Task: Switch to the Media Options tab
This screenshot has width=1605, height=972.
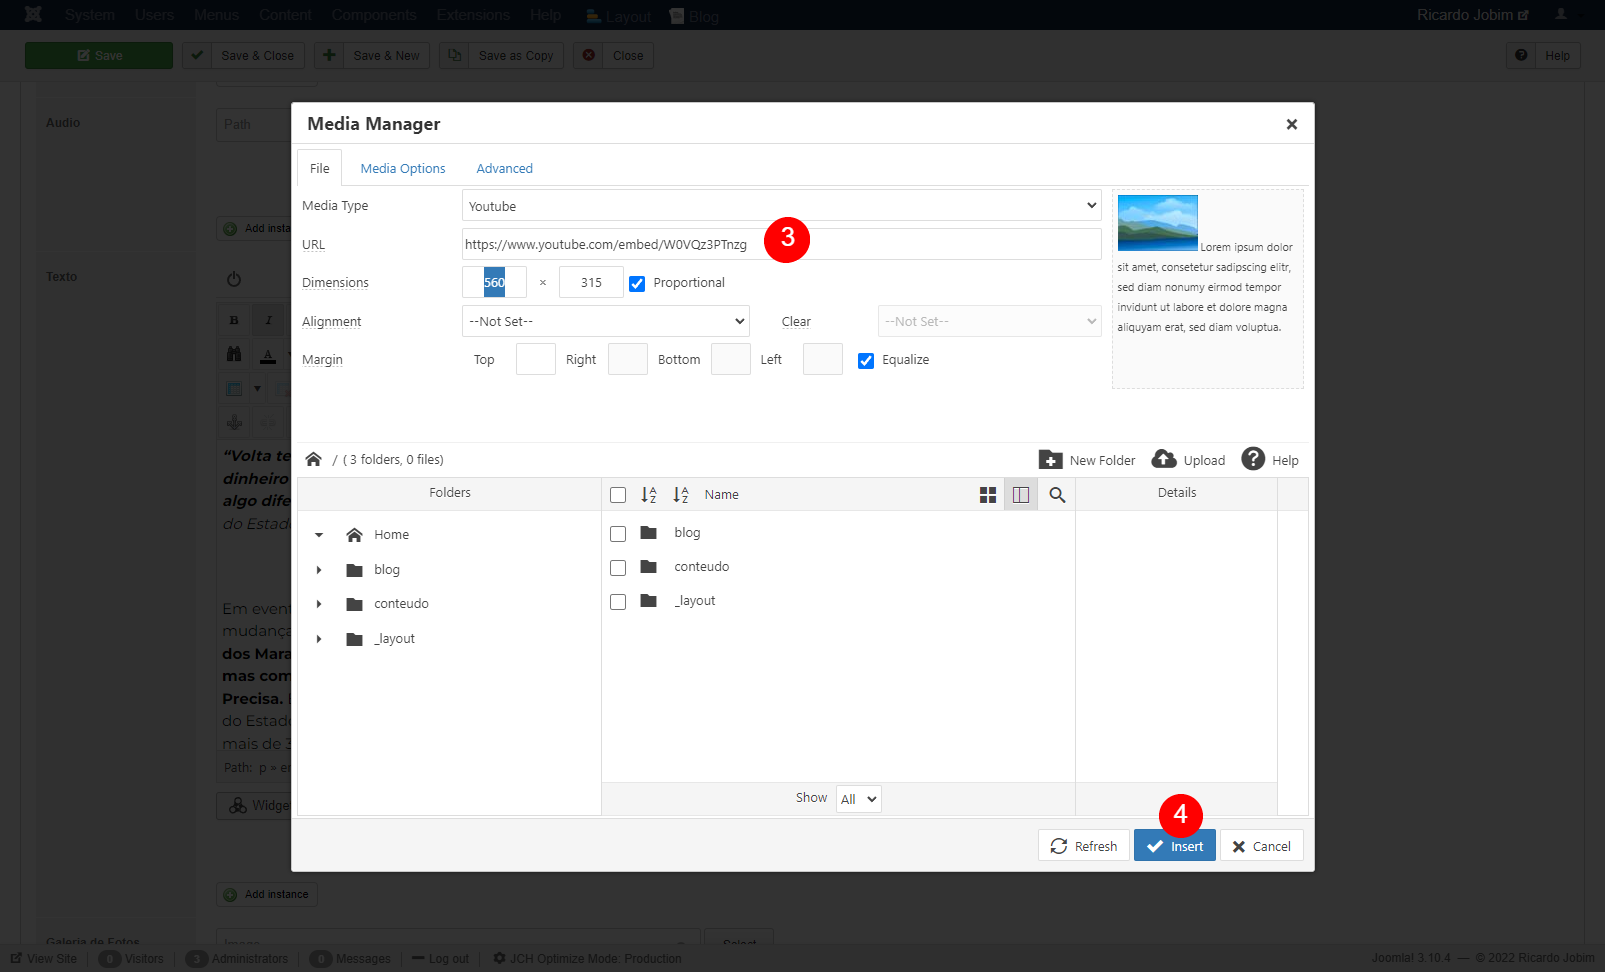Action: click(x=403, y=168)
